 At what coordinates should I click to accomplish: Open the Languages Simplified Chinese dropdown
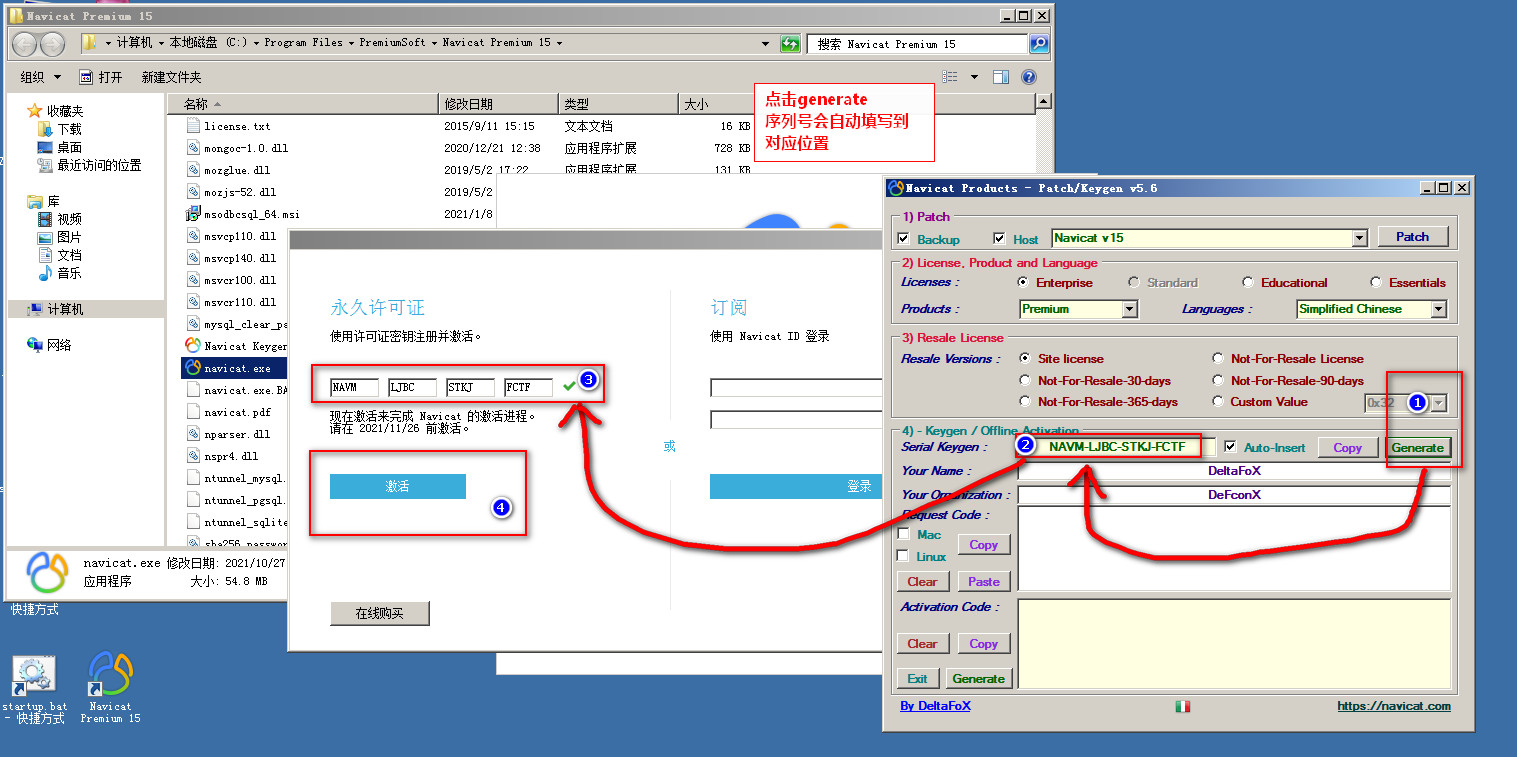1438,309
